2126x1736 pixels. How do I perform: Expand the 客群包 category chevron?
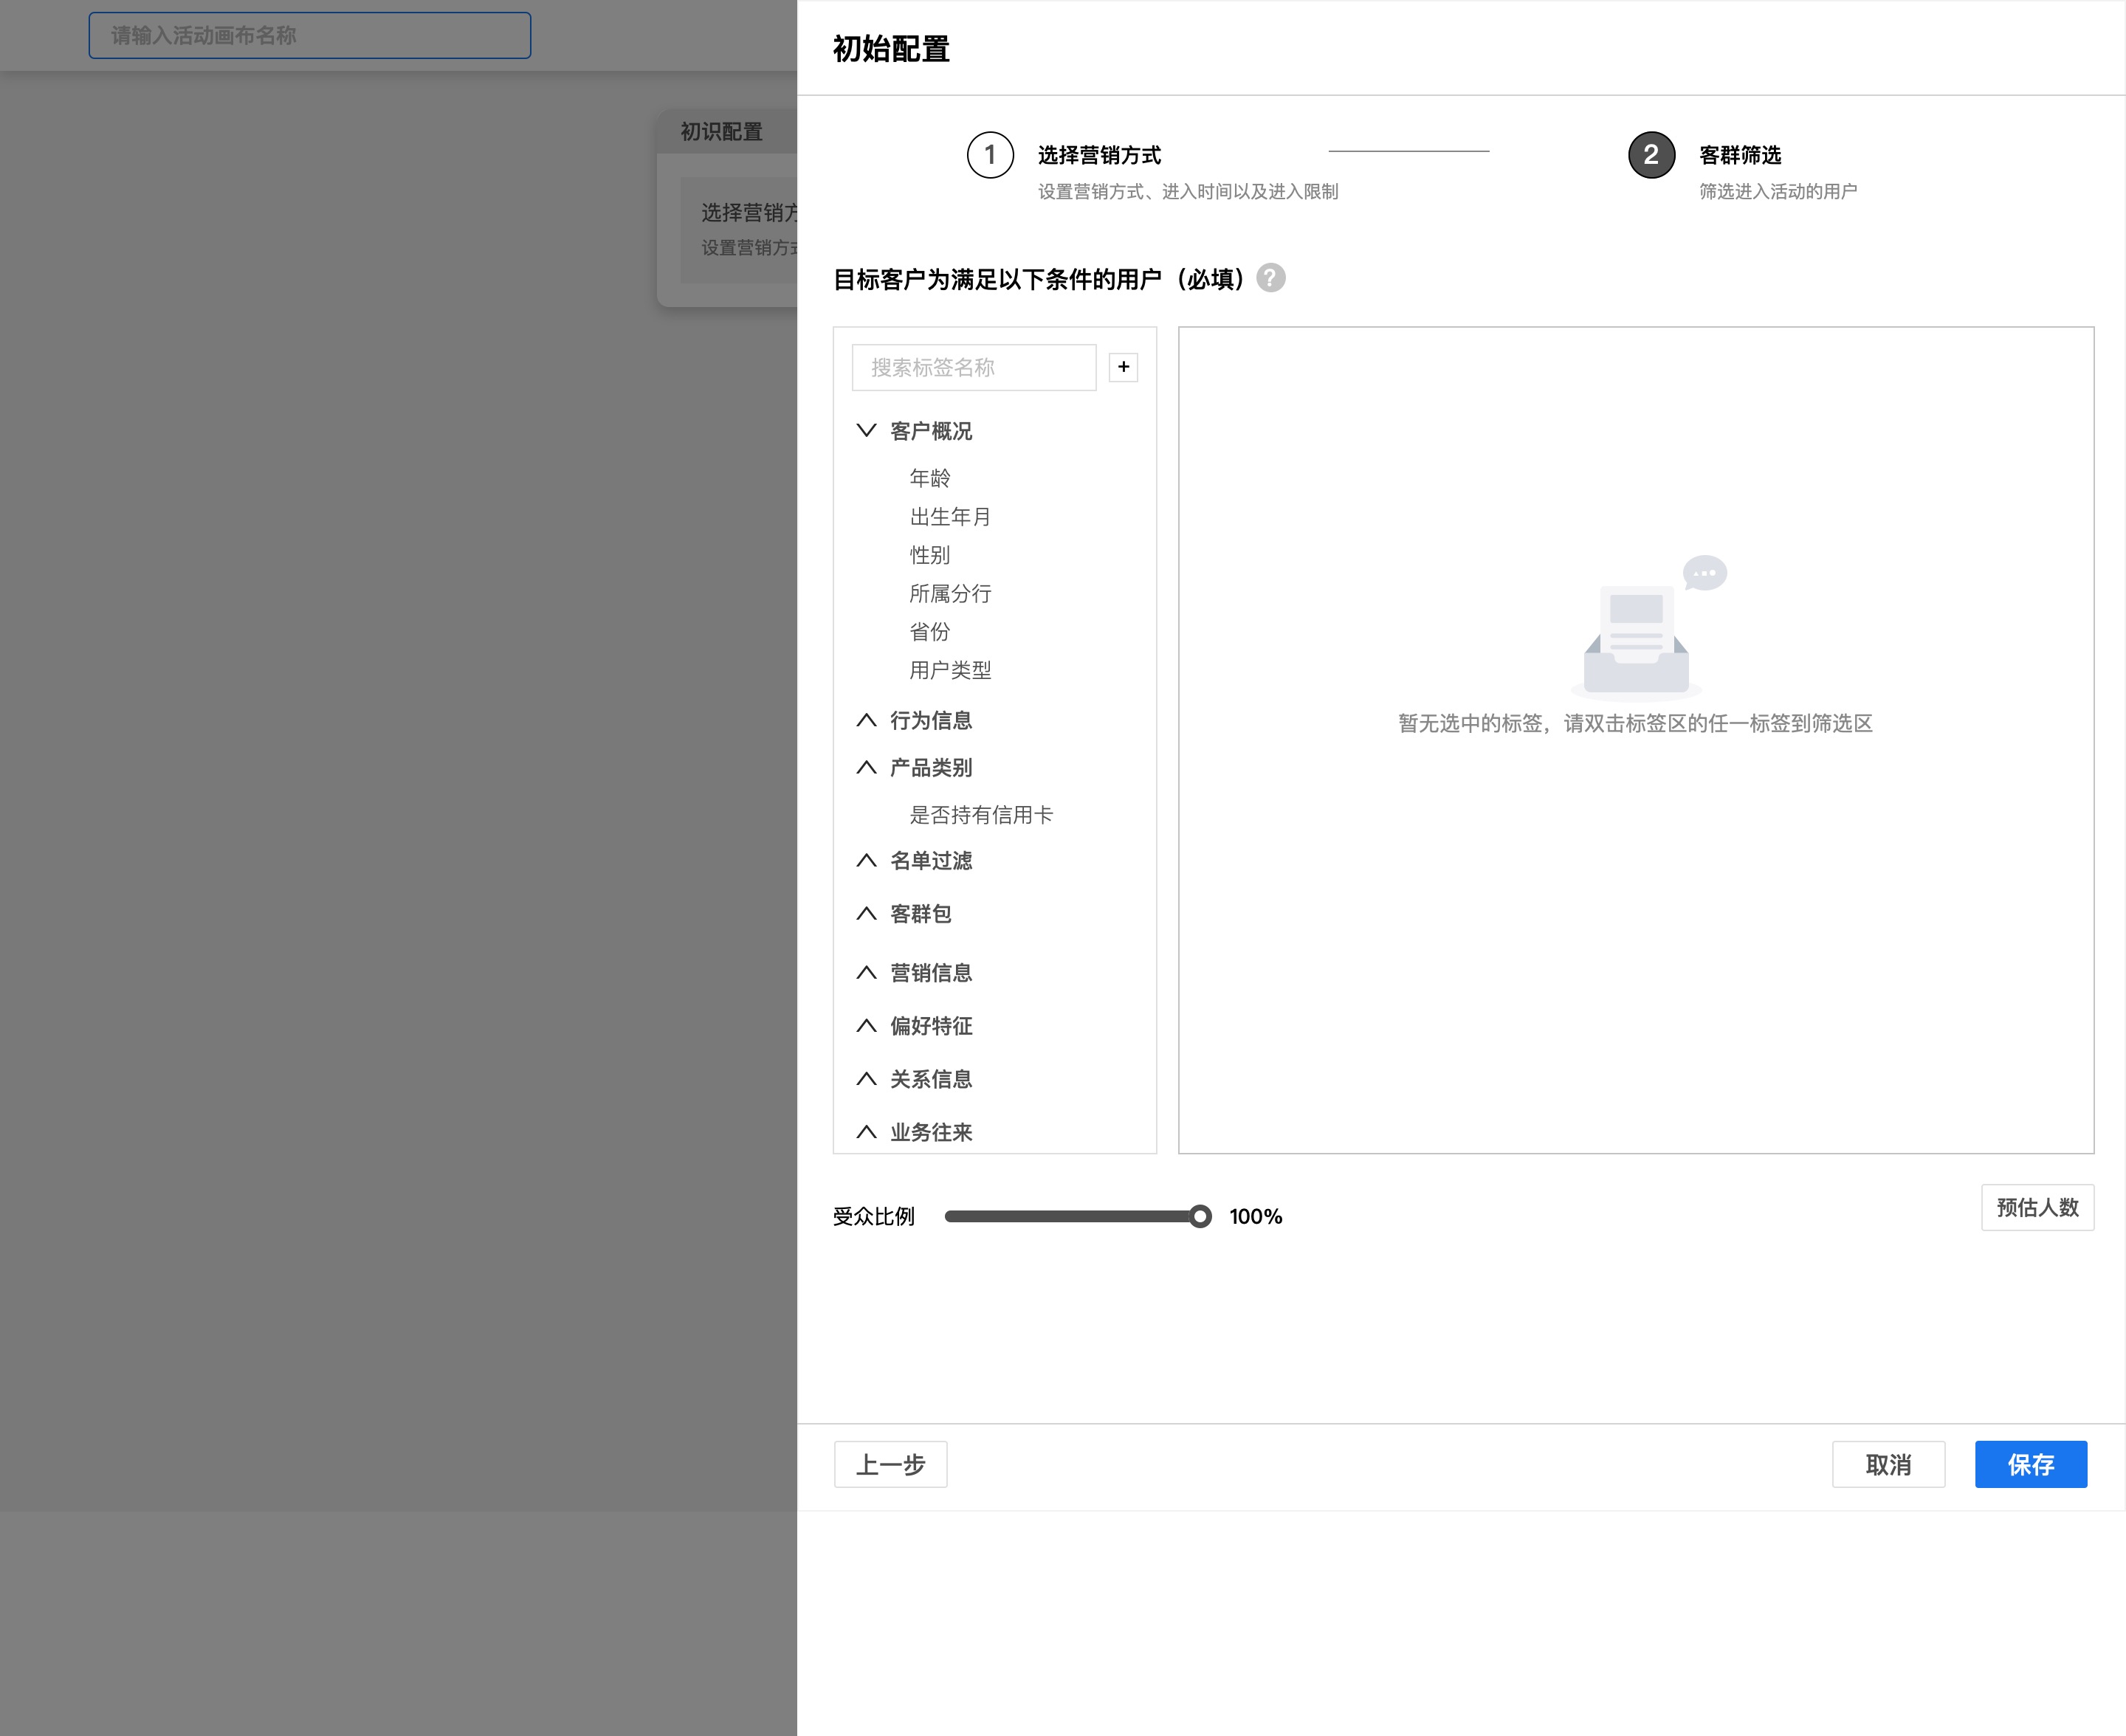click(x=866, y=913)
